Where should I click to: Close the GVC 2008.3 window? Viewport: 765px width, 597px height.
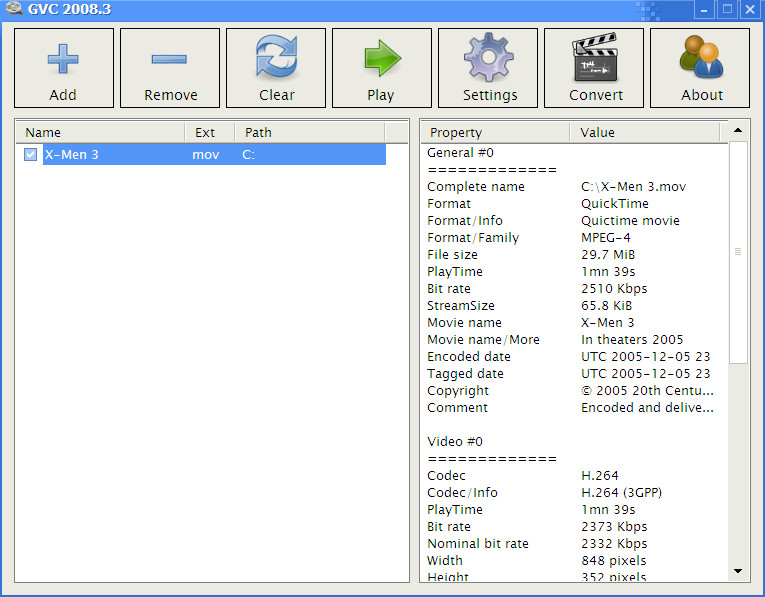[x=750, y=9]
